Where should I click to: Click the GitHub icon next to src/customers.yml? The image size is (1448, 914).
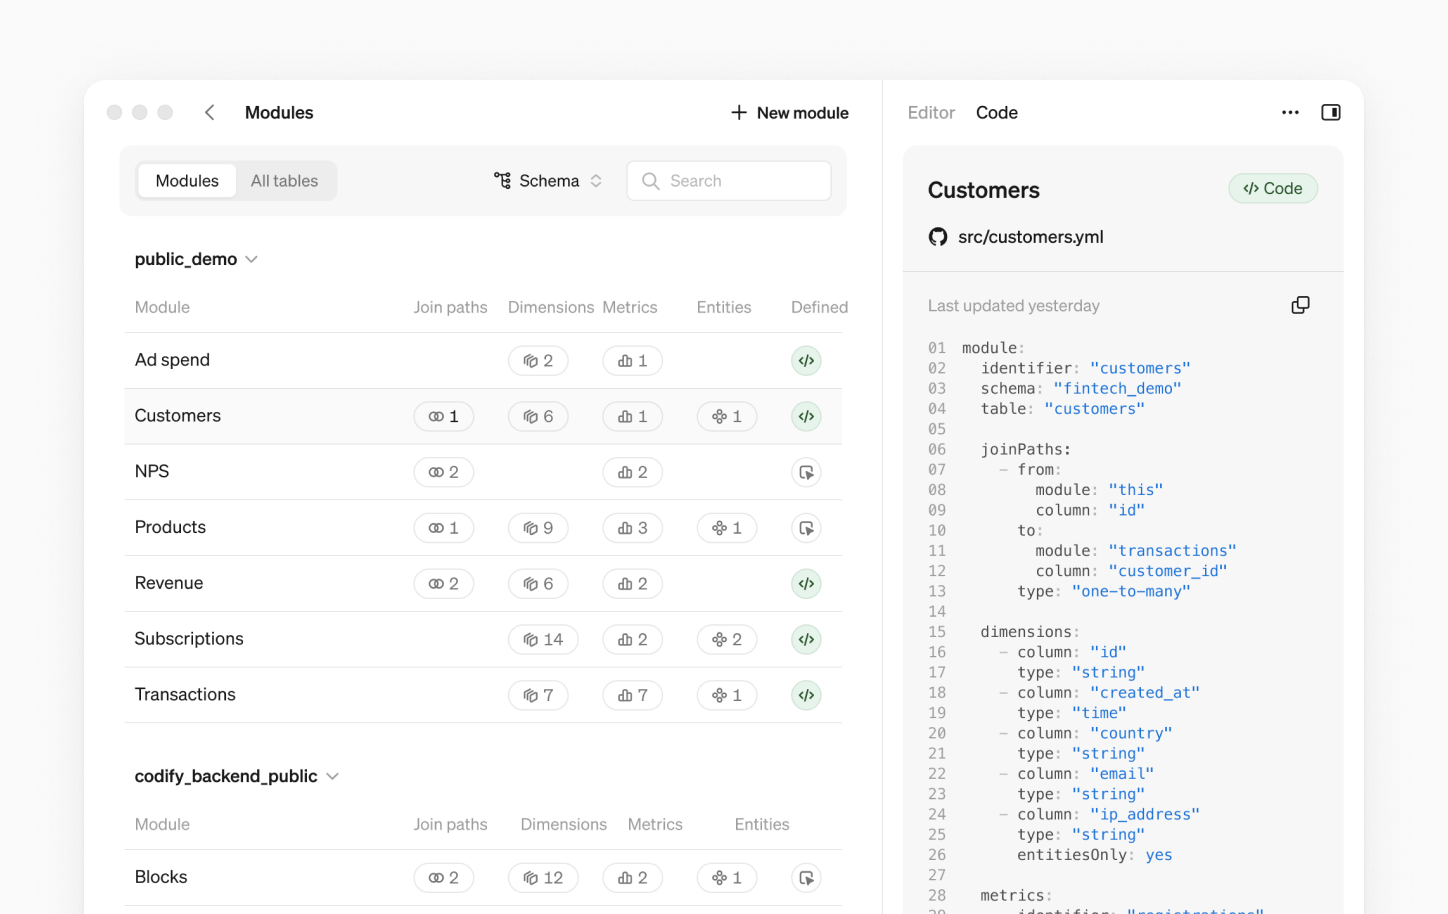tap(938, 237)
